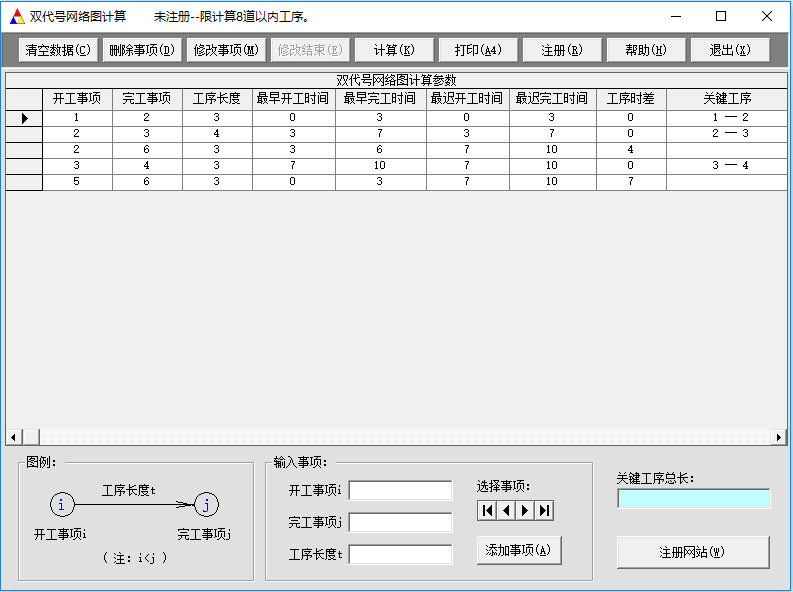Click the 双代号网络图计算参数 table title
The width and height of the screenshot is (793, 592).
click(396, 80)
